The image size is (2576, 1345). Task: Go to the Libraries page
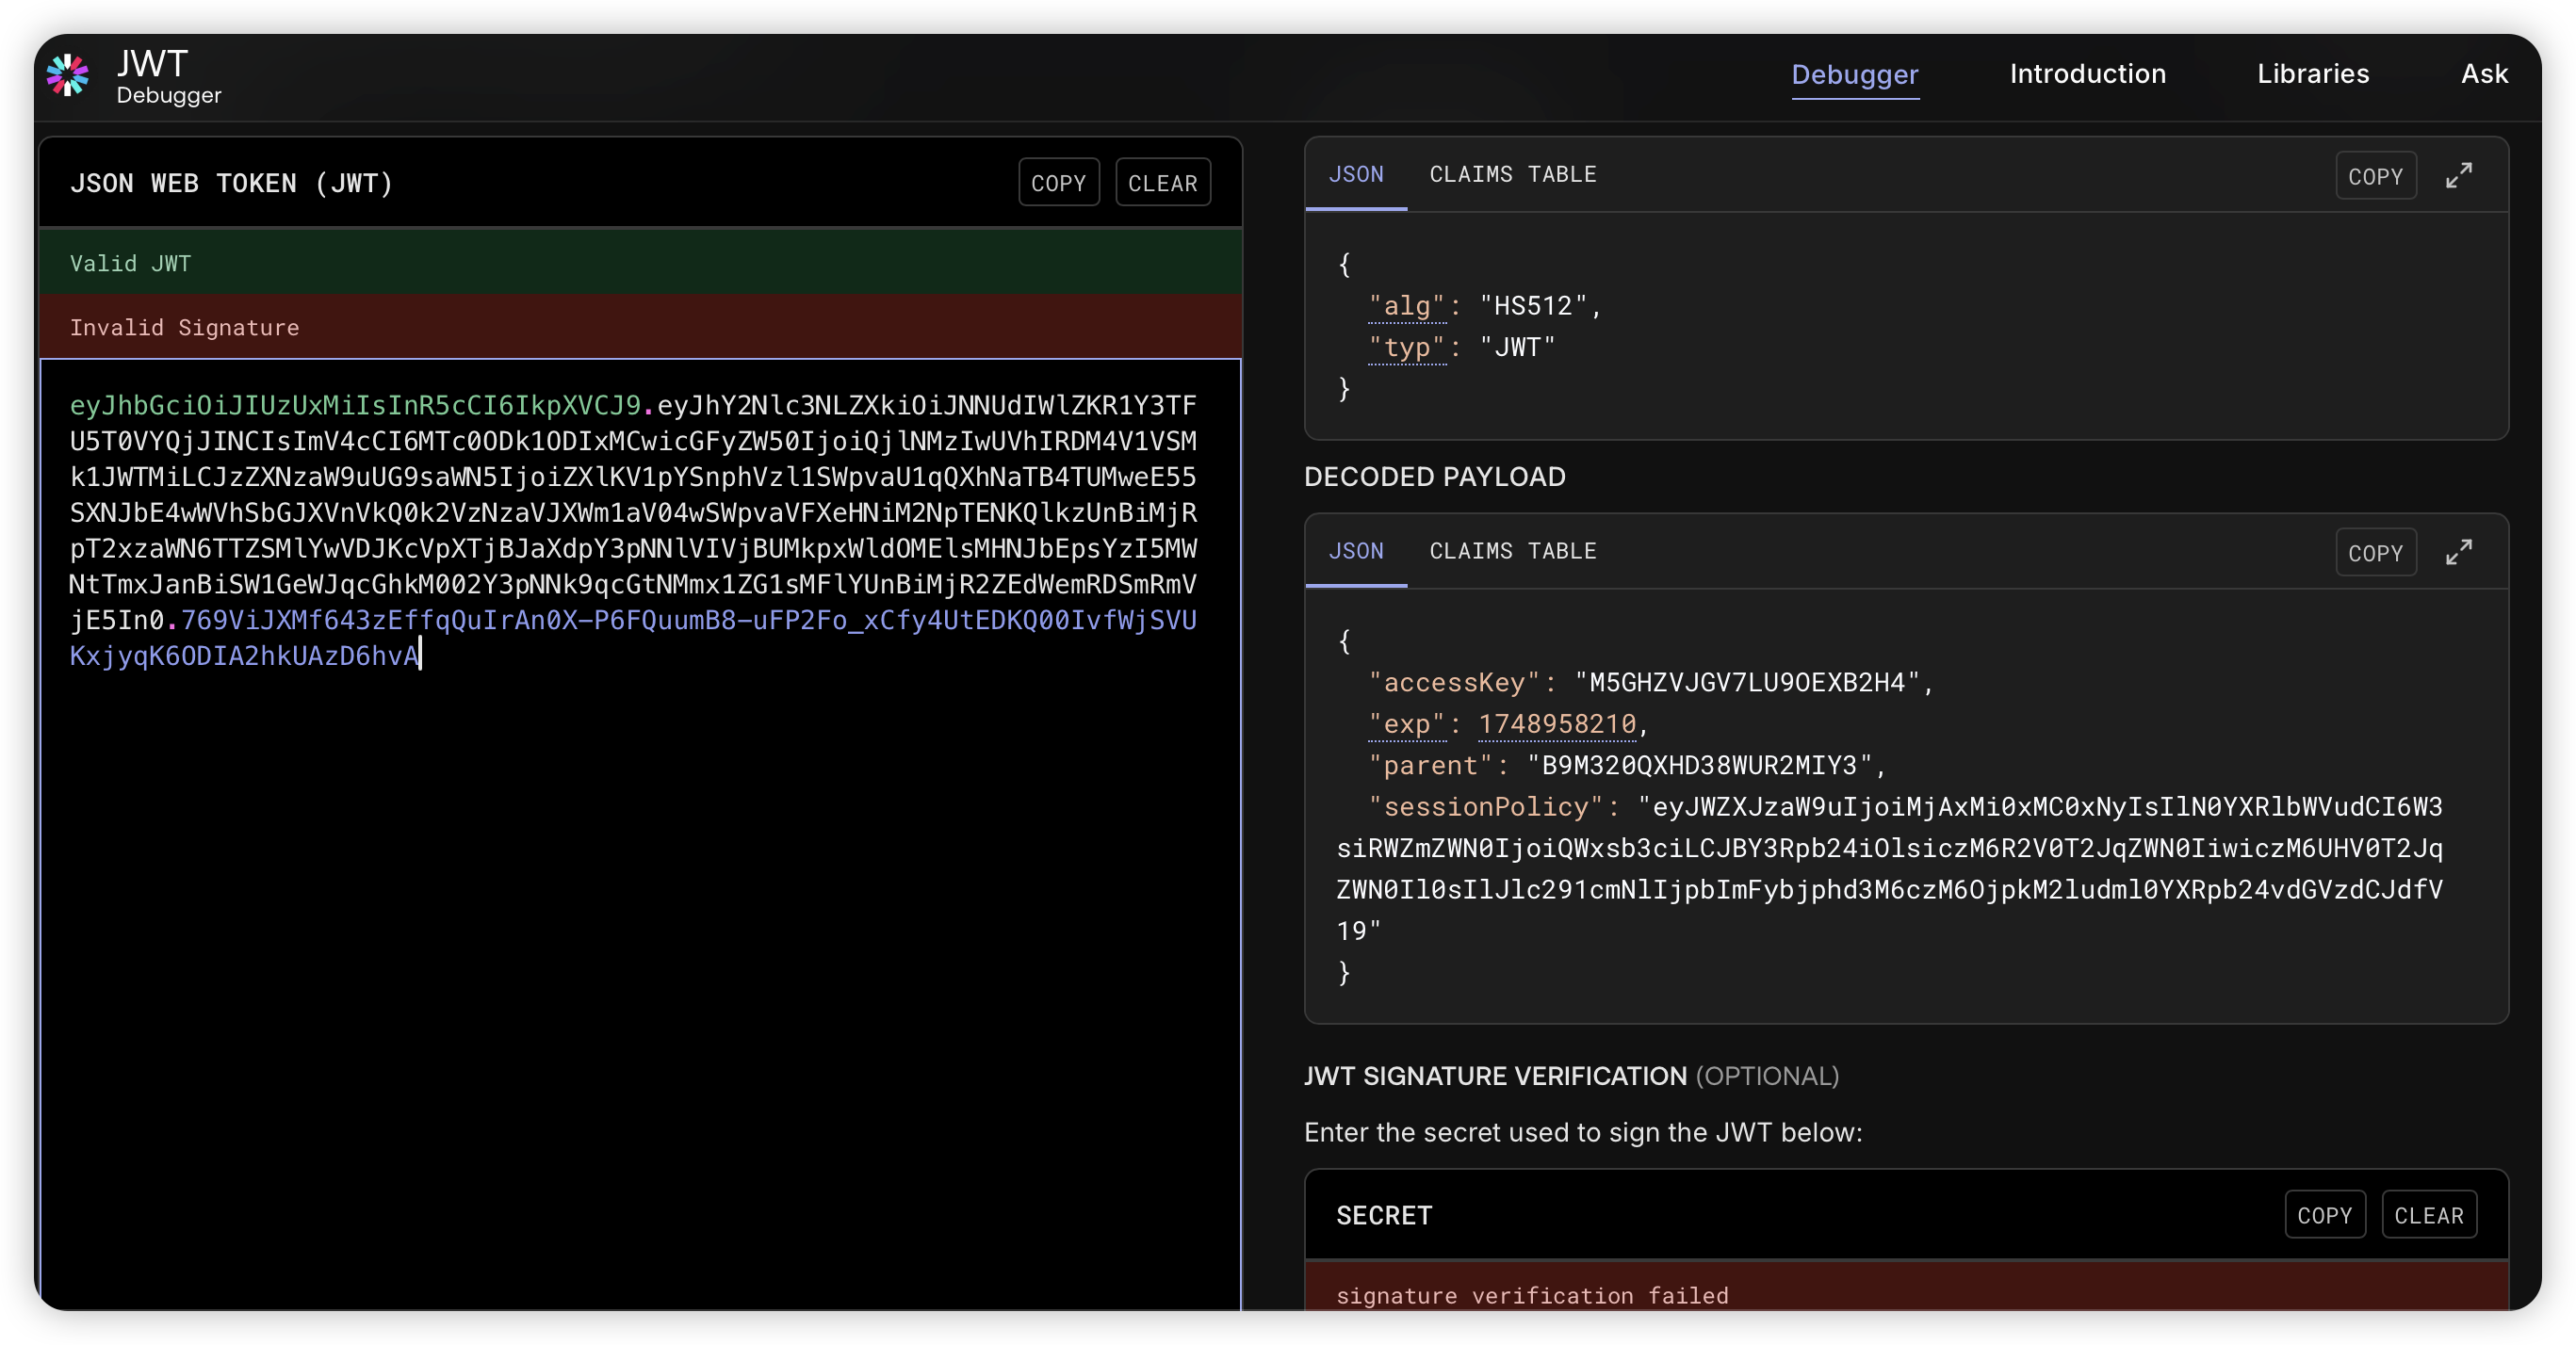point(2313,74)
